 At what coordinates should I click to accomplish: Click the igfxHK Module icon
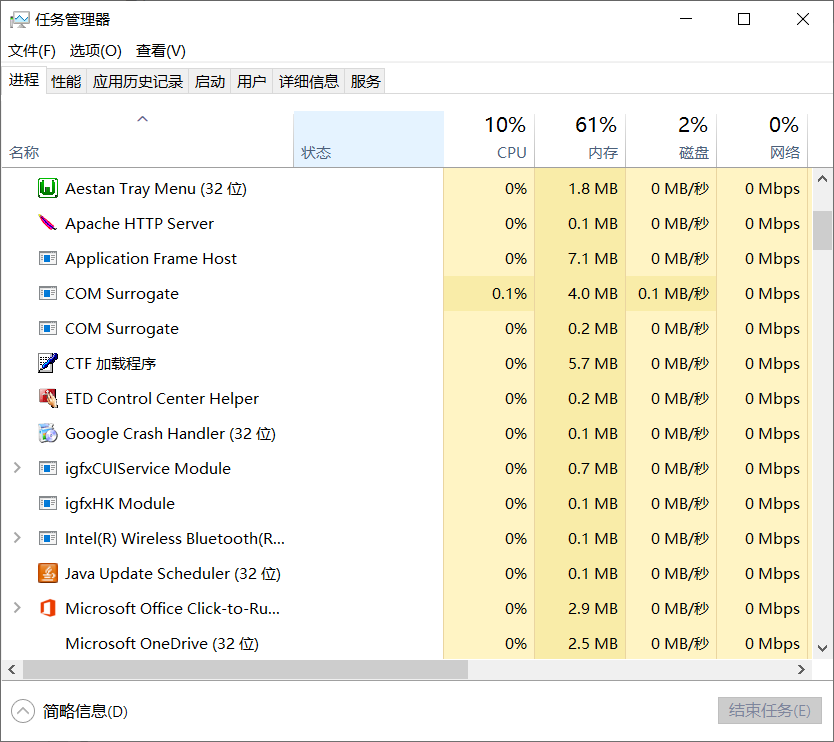tap(48, 504)
